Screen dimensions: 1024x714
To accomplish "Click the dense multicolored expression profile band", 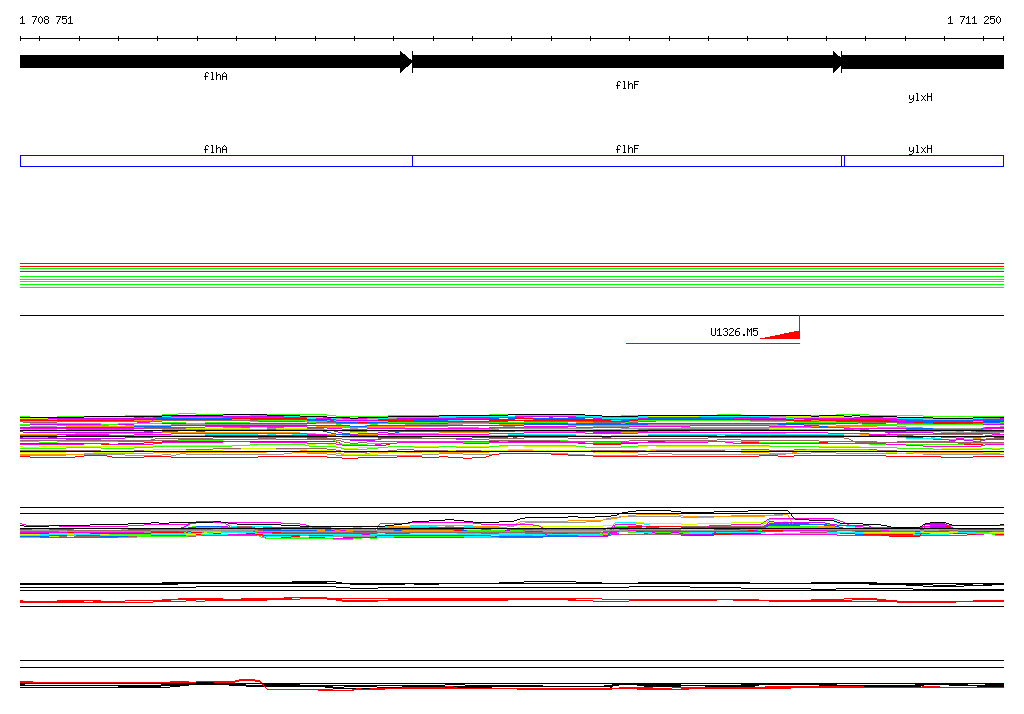I will [x=512, y=436].
